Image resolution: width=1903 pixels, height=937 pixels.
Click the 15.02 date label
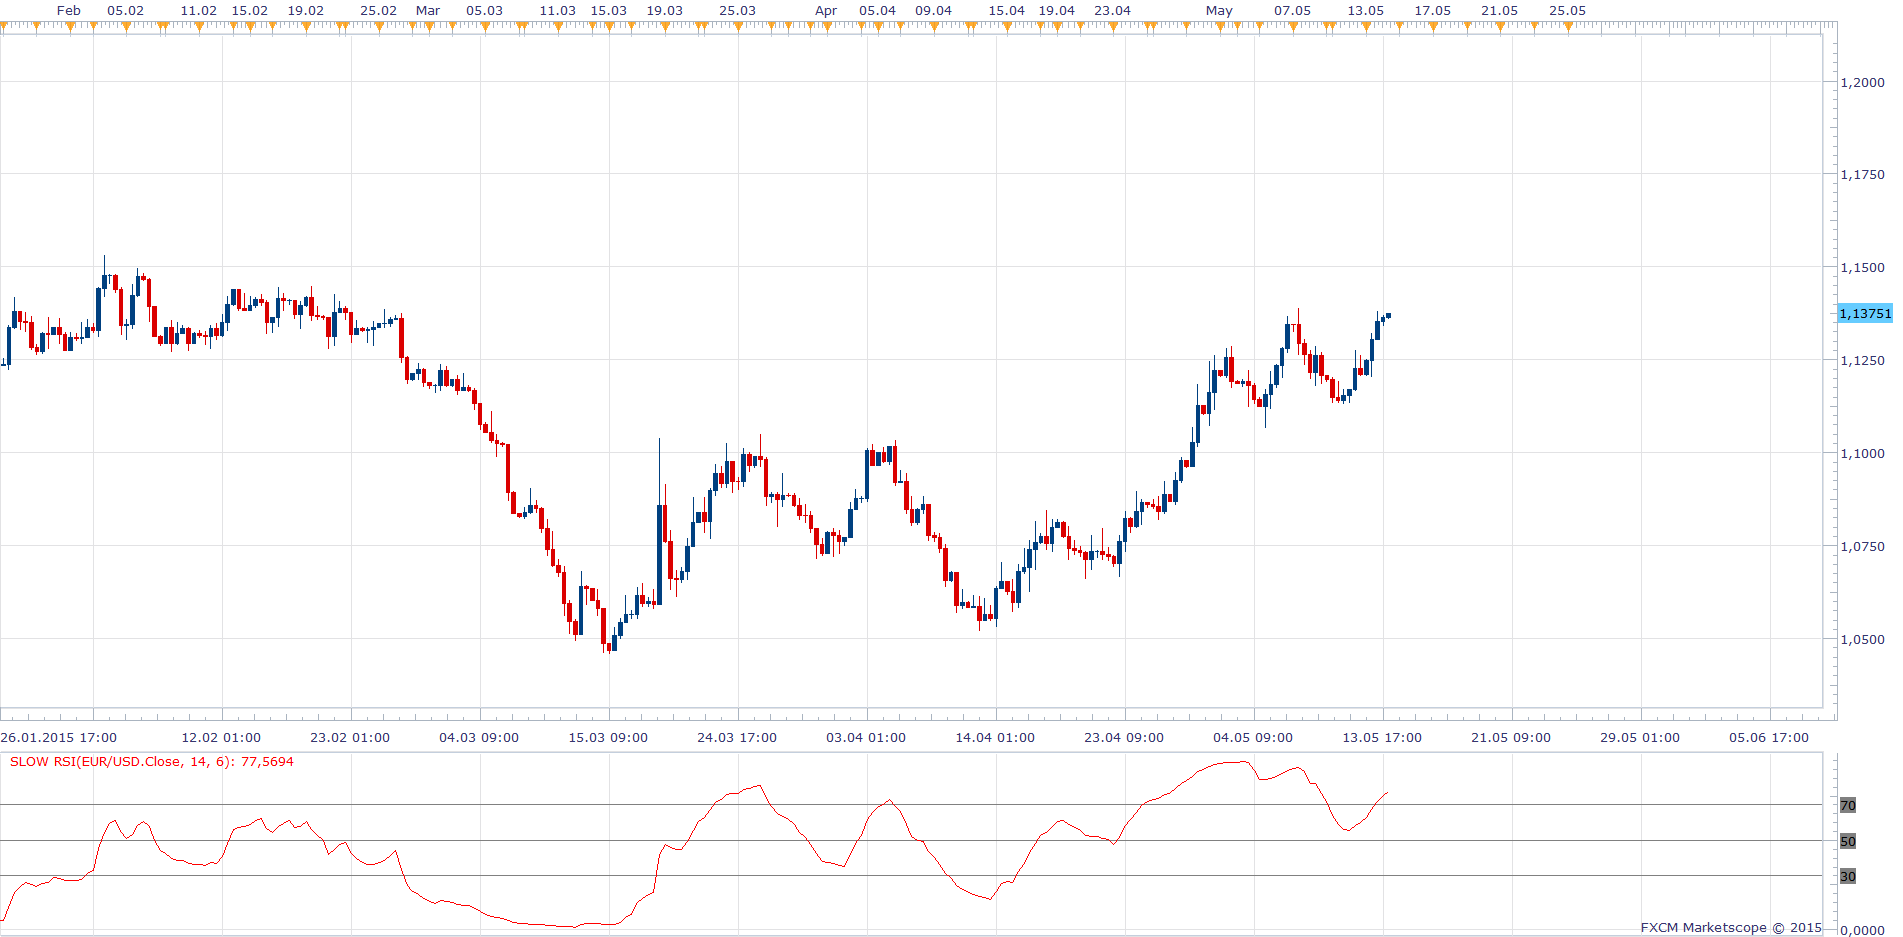[x=250, y=10]
